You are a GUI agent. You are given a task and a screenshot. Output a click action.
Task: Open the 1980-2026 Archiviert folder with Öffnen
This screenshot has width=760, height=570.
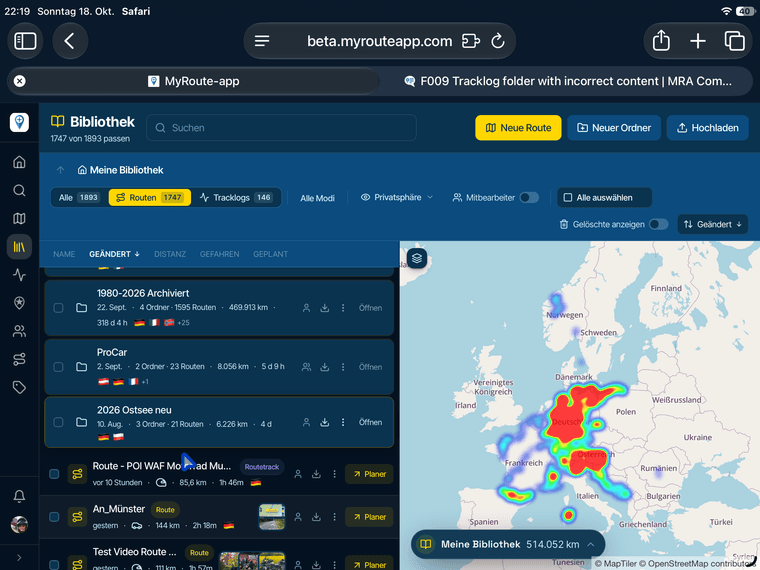coord(370,308)
